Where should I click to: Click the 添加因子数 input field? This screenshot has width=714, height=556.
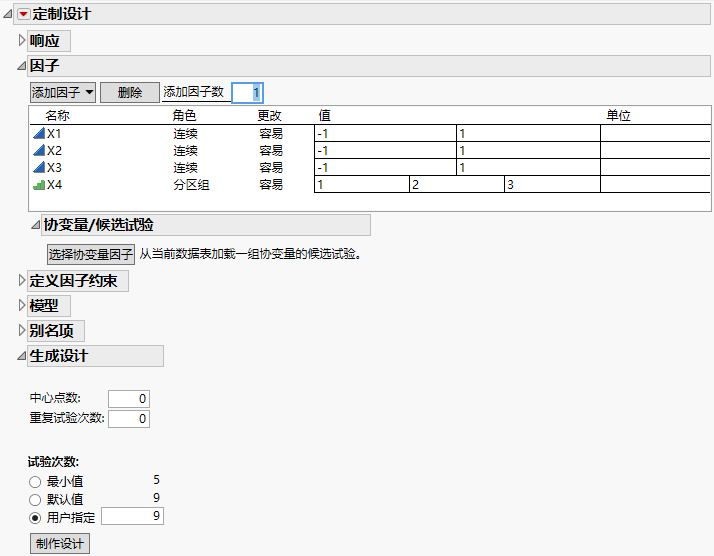pyautogui.click(x=247, y=93)
